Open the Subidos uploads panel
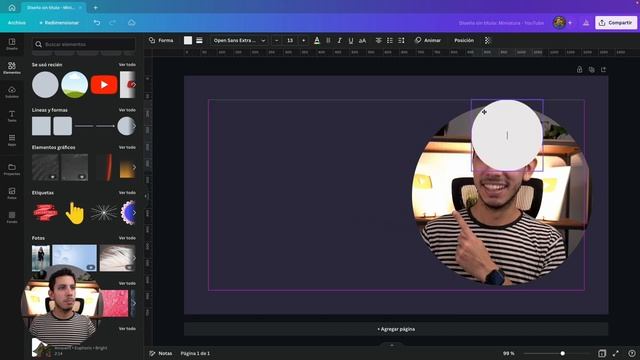 [x=12, y=92]
